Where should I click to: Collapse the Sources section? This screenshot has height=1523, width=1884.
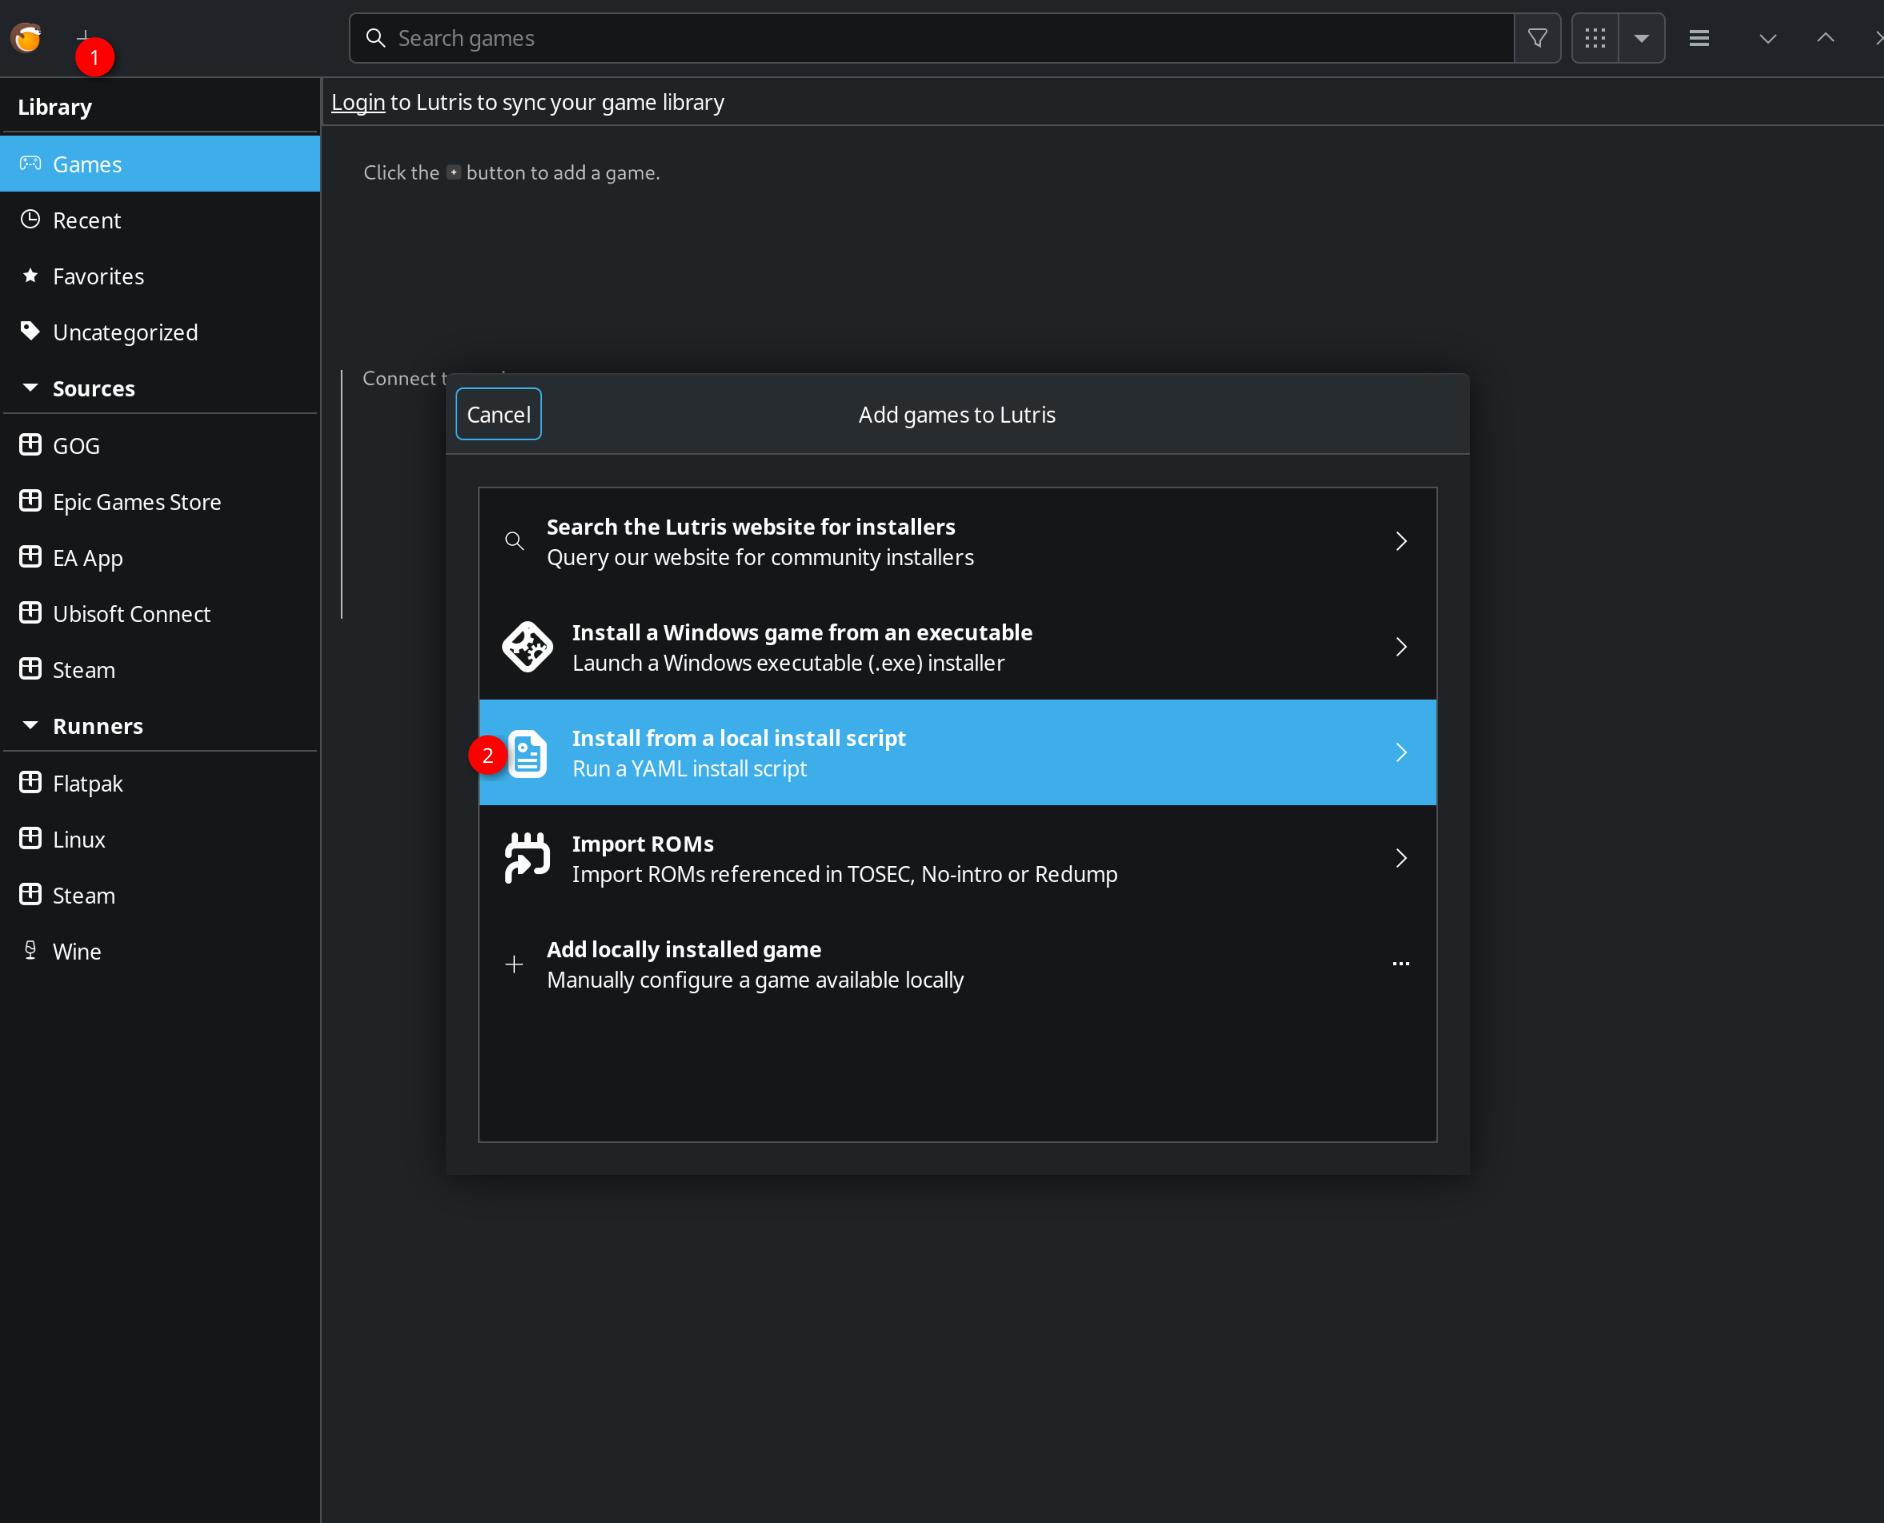30,388
